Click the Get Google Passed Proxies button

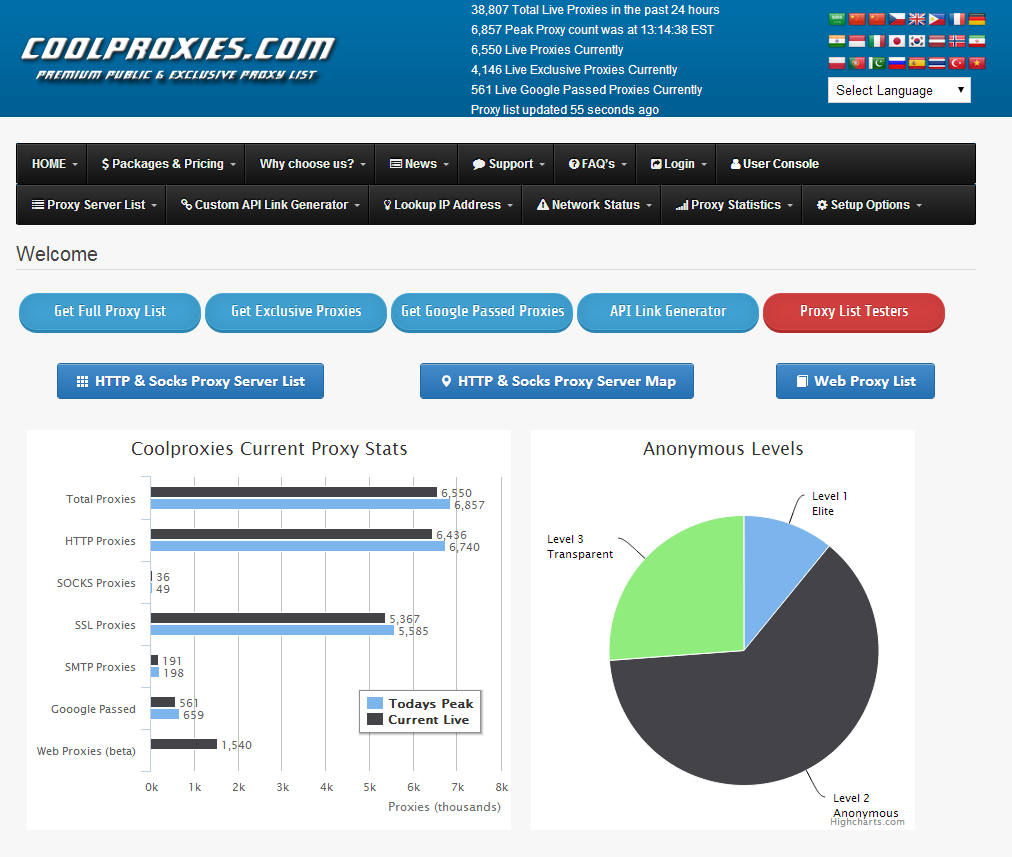(482, 312)
